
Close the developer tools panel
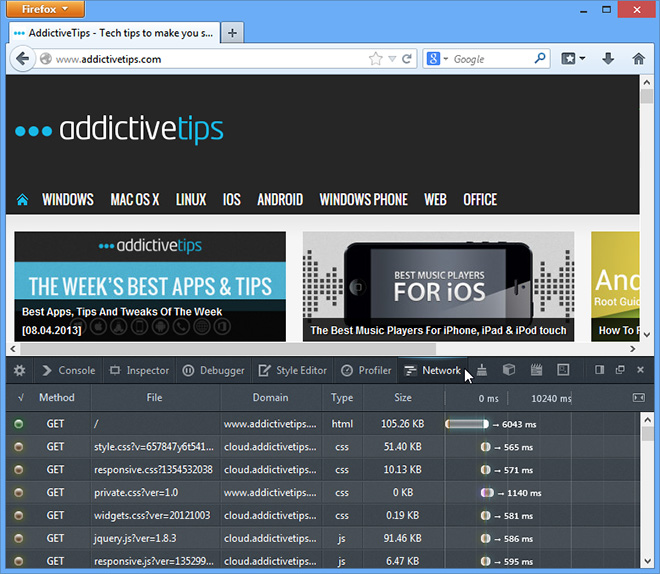click(x=641, y=369)
